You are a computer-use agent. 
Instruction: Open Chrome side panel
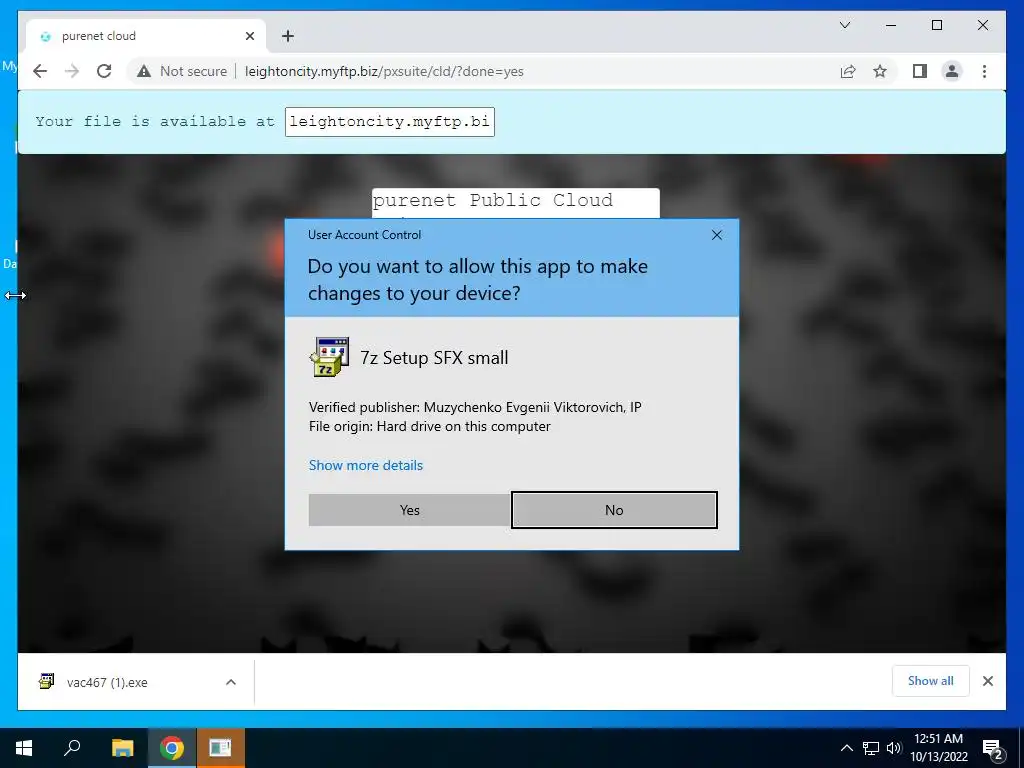tap(920, 71)
